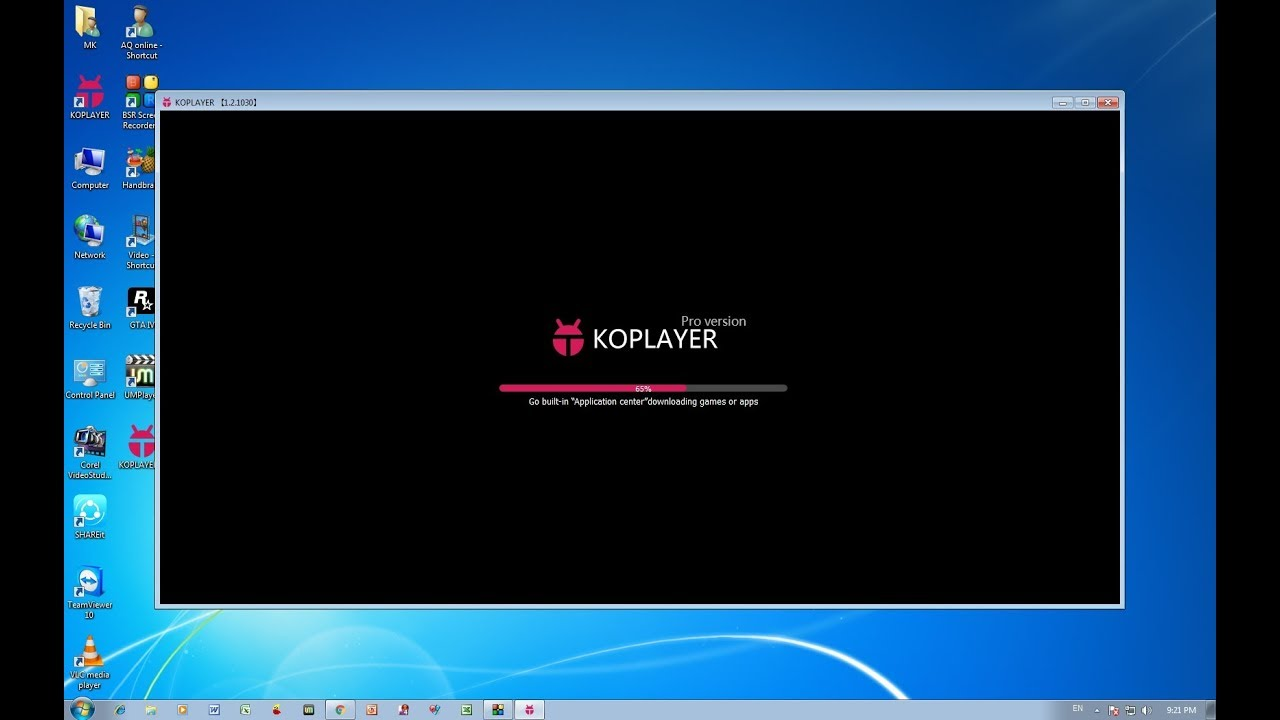
Task: Click the KOPLAYER loading progress bar
Action: coord(643,388)
